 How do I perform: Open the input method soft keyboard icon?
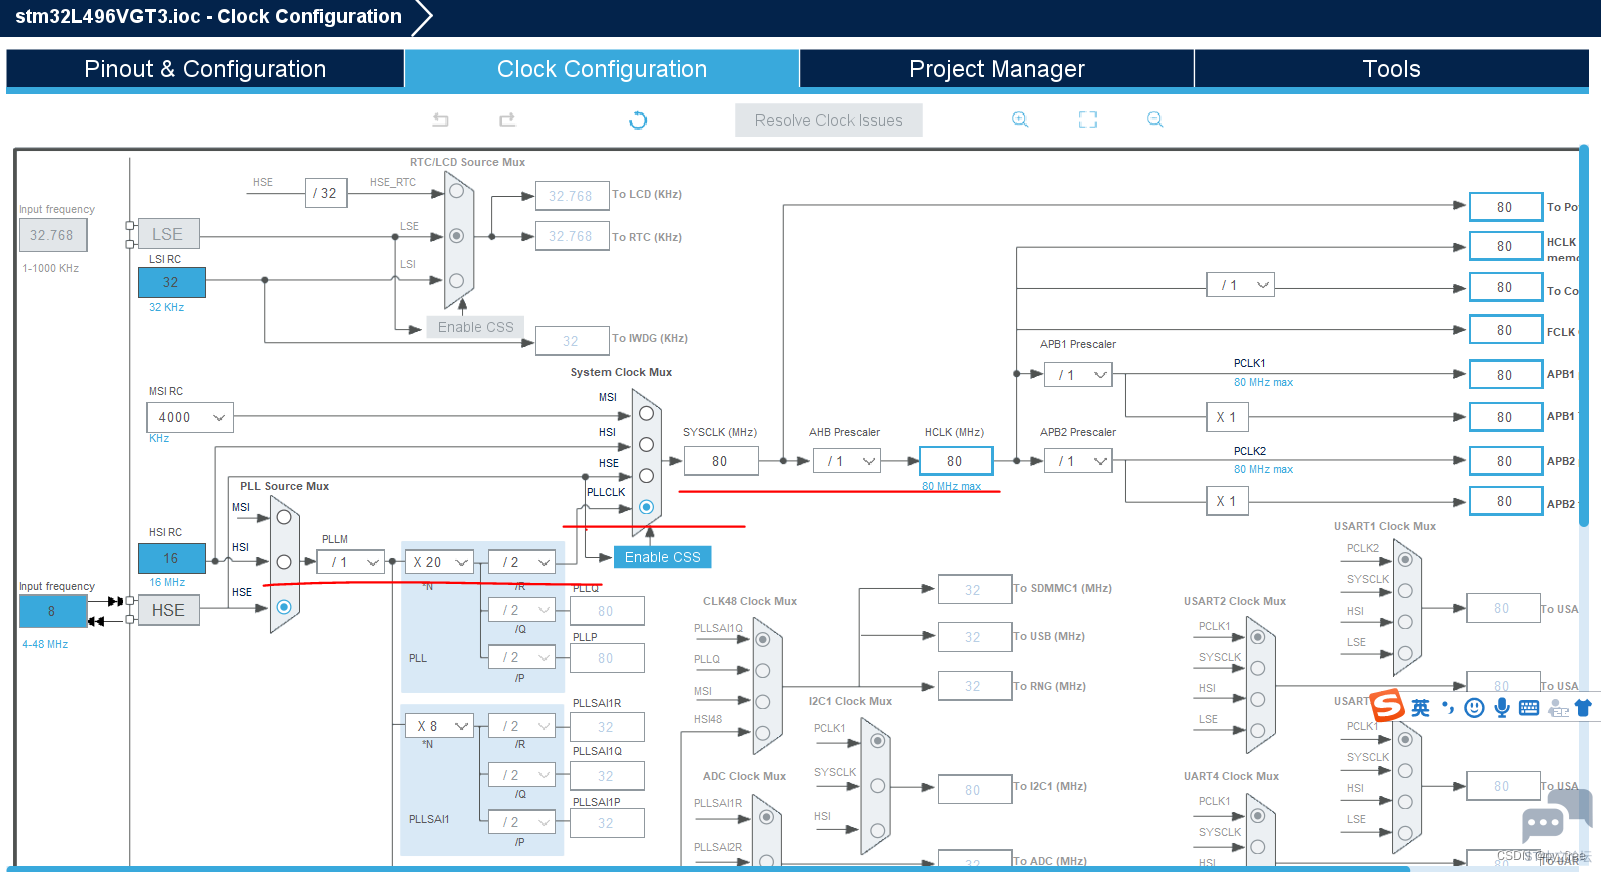coord(1529,708)
